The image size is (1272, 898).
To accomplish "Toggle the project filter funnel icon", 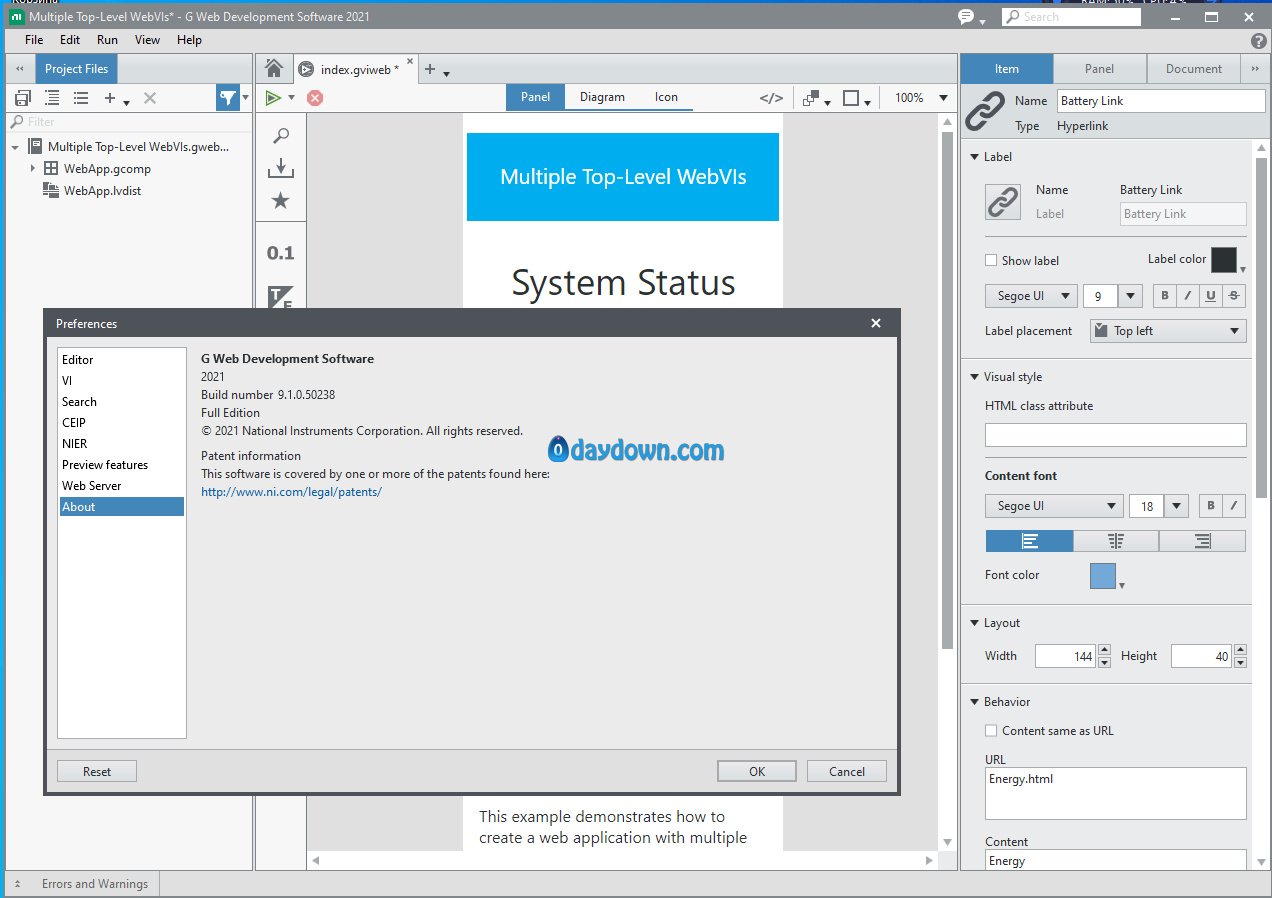I will [x=228, y=98].
